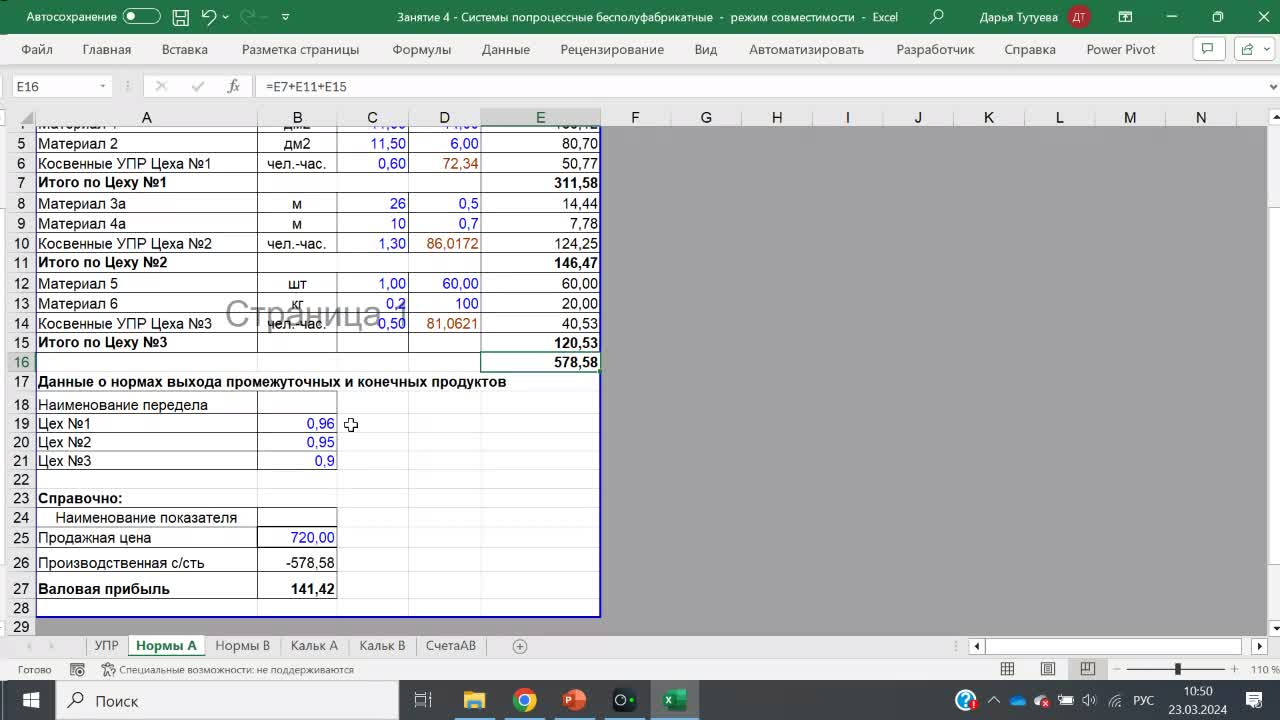Select column A header
Viewport: 1280px width, 720px height.
click(x=146, y=118)
